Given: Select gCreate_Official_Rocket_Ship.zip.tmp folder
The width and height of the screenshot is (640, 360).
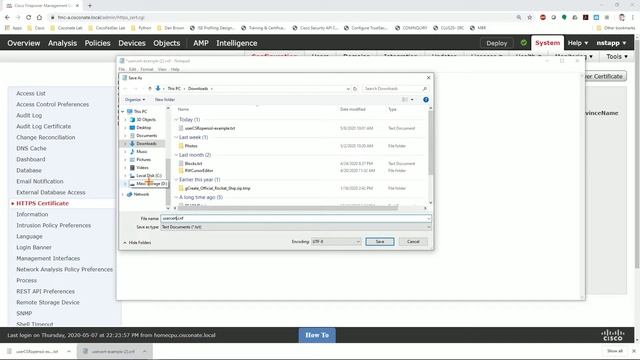Looking at the screenshot, I should (x=218, y=188).
